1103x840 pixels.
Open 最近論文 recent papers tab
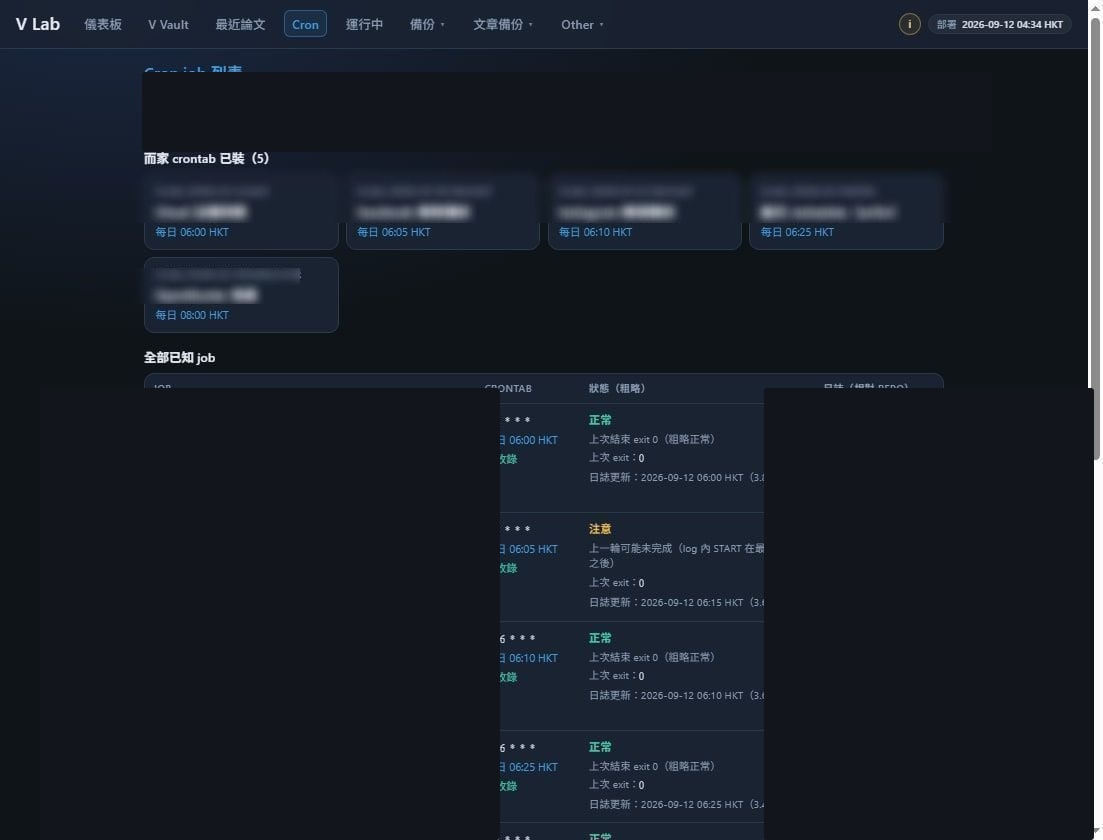coord(240,24)
